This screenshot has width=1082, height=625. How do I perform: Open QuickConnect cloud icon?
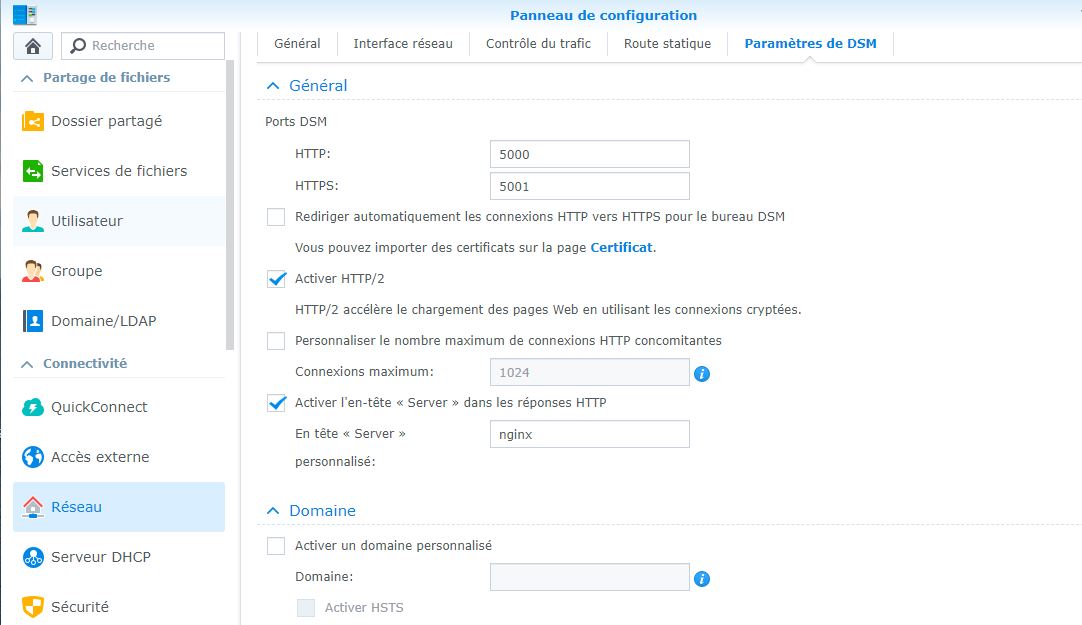(33, 407)
